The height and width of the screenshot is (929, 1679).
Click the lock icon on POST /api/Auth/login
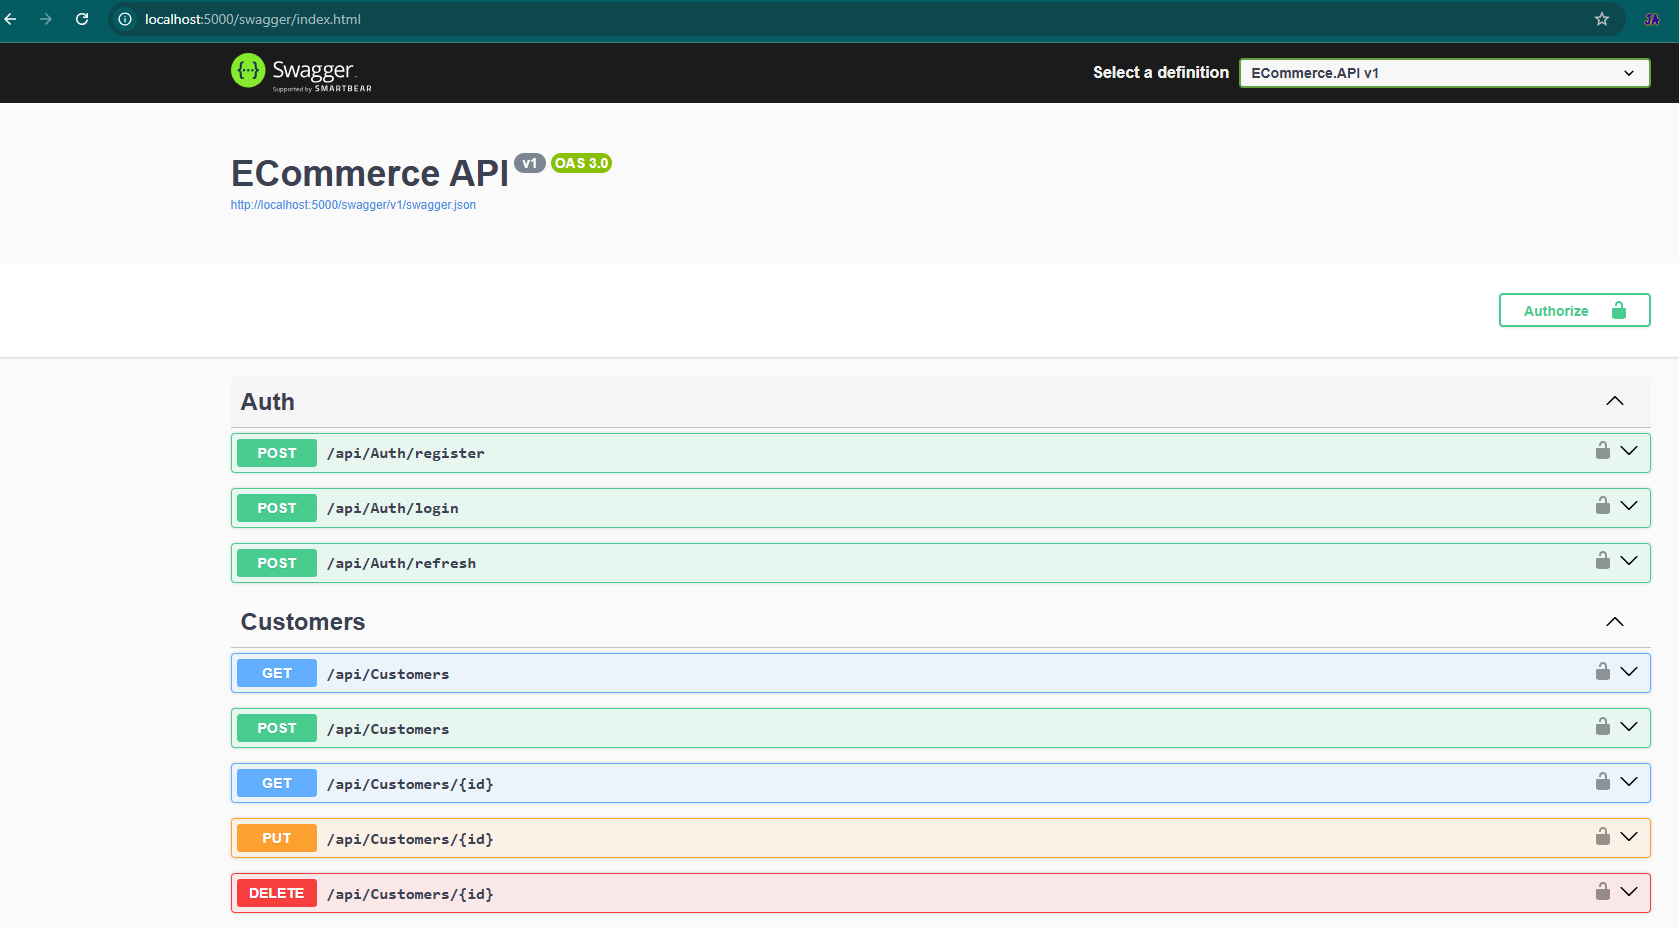click(1602, 506)
